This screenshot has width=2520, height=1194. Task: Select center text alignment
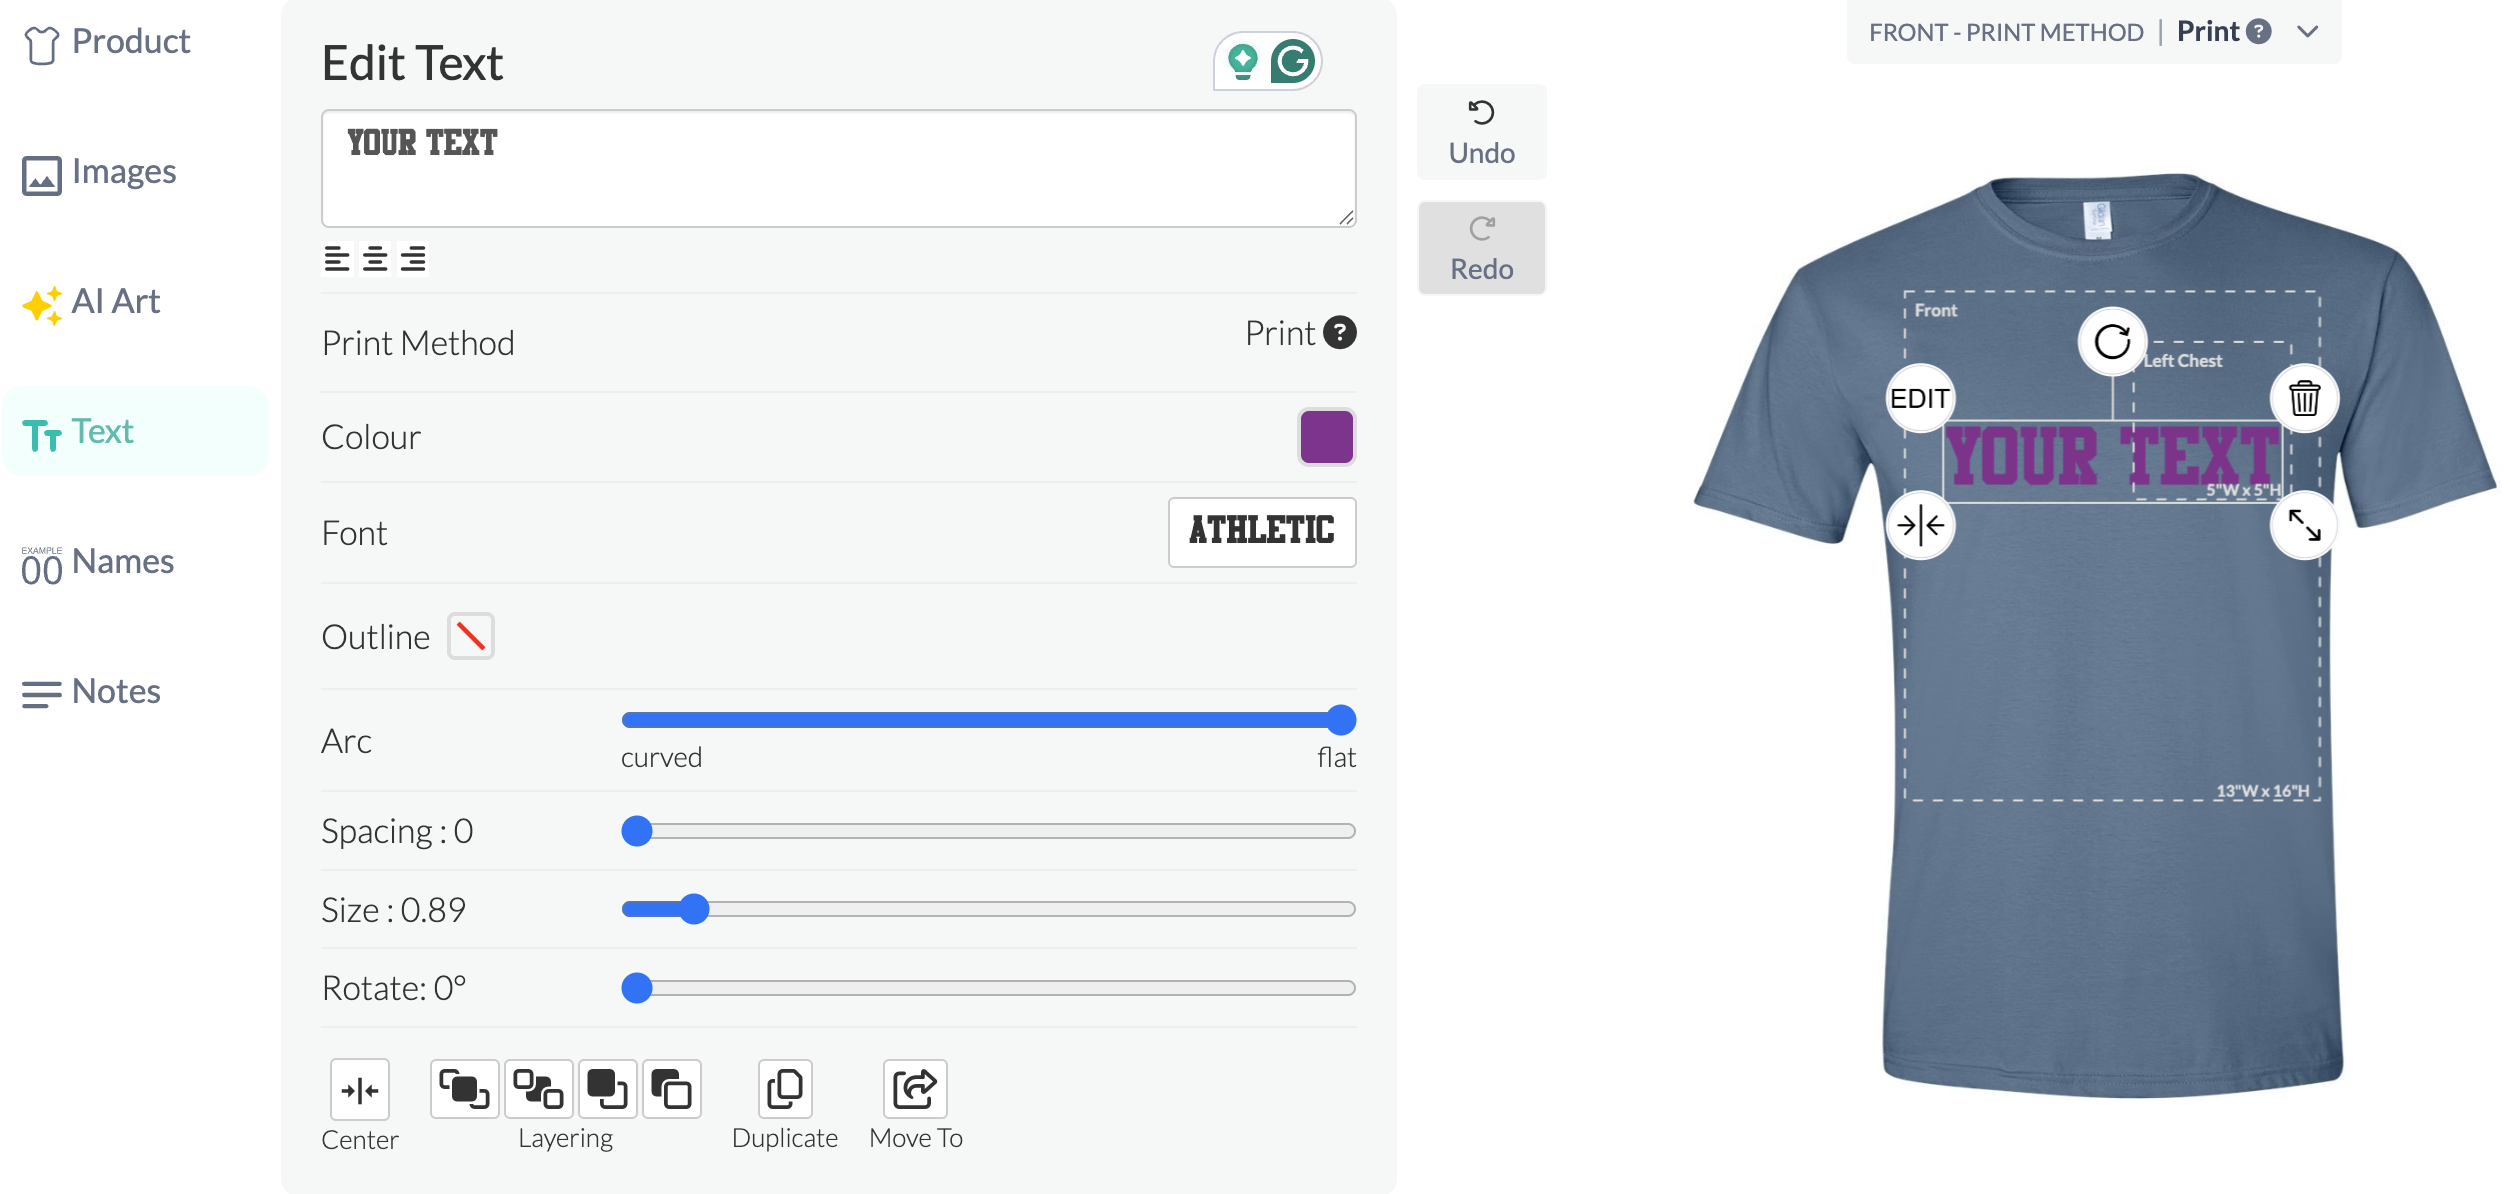[x=375, y=259]
